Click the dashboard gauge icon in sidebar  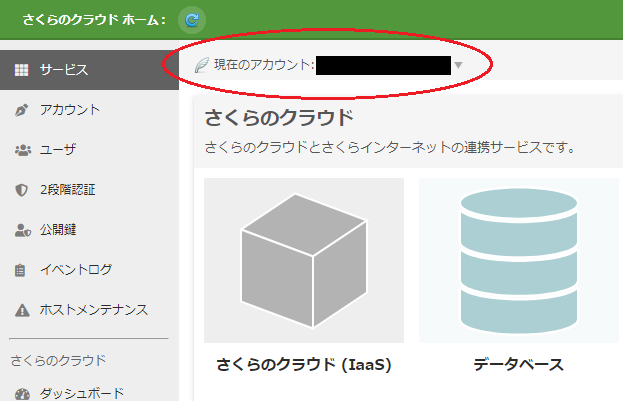point(20,393)
